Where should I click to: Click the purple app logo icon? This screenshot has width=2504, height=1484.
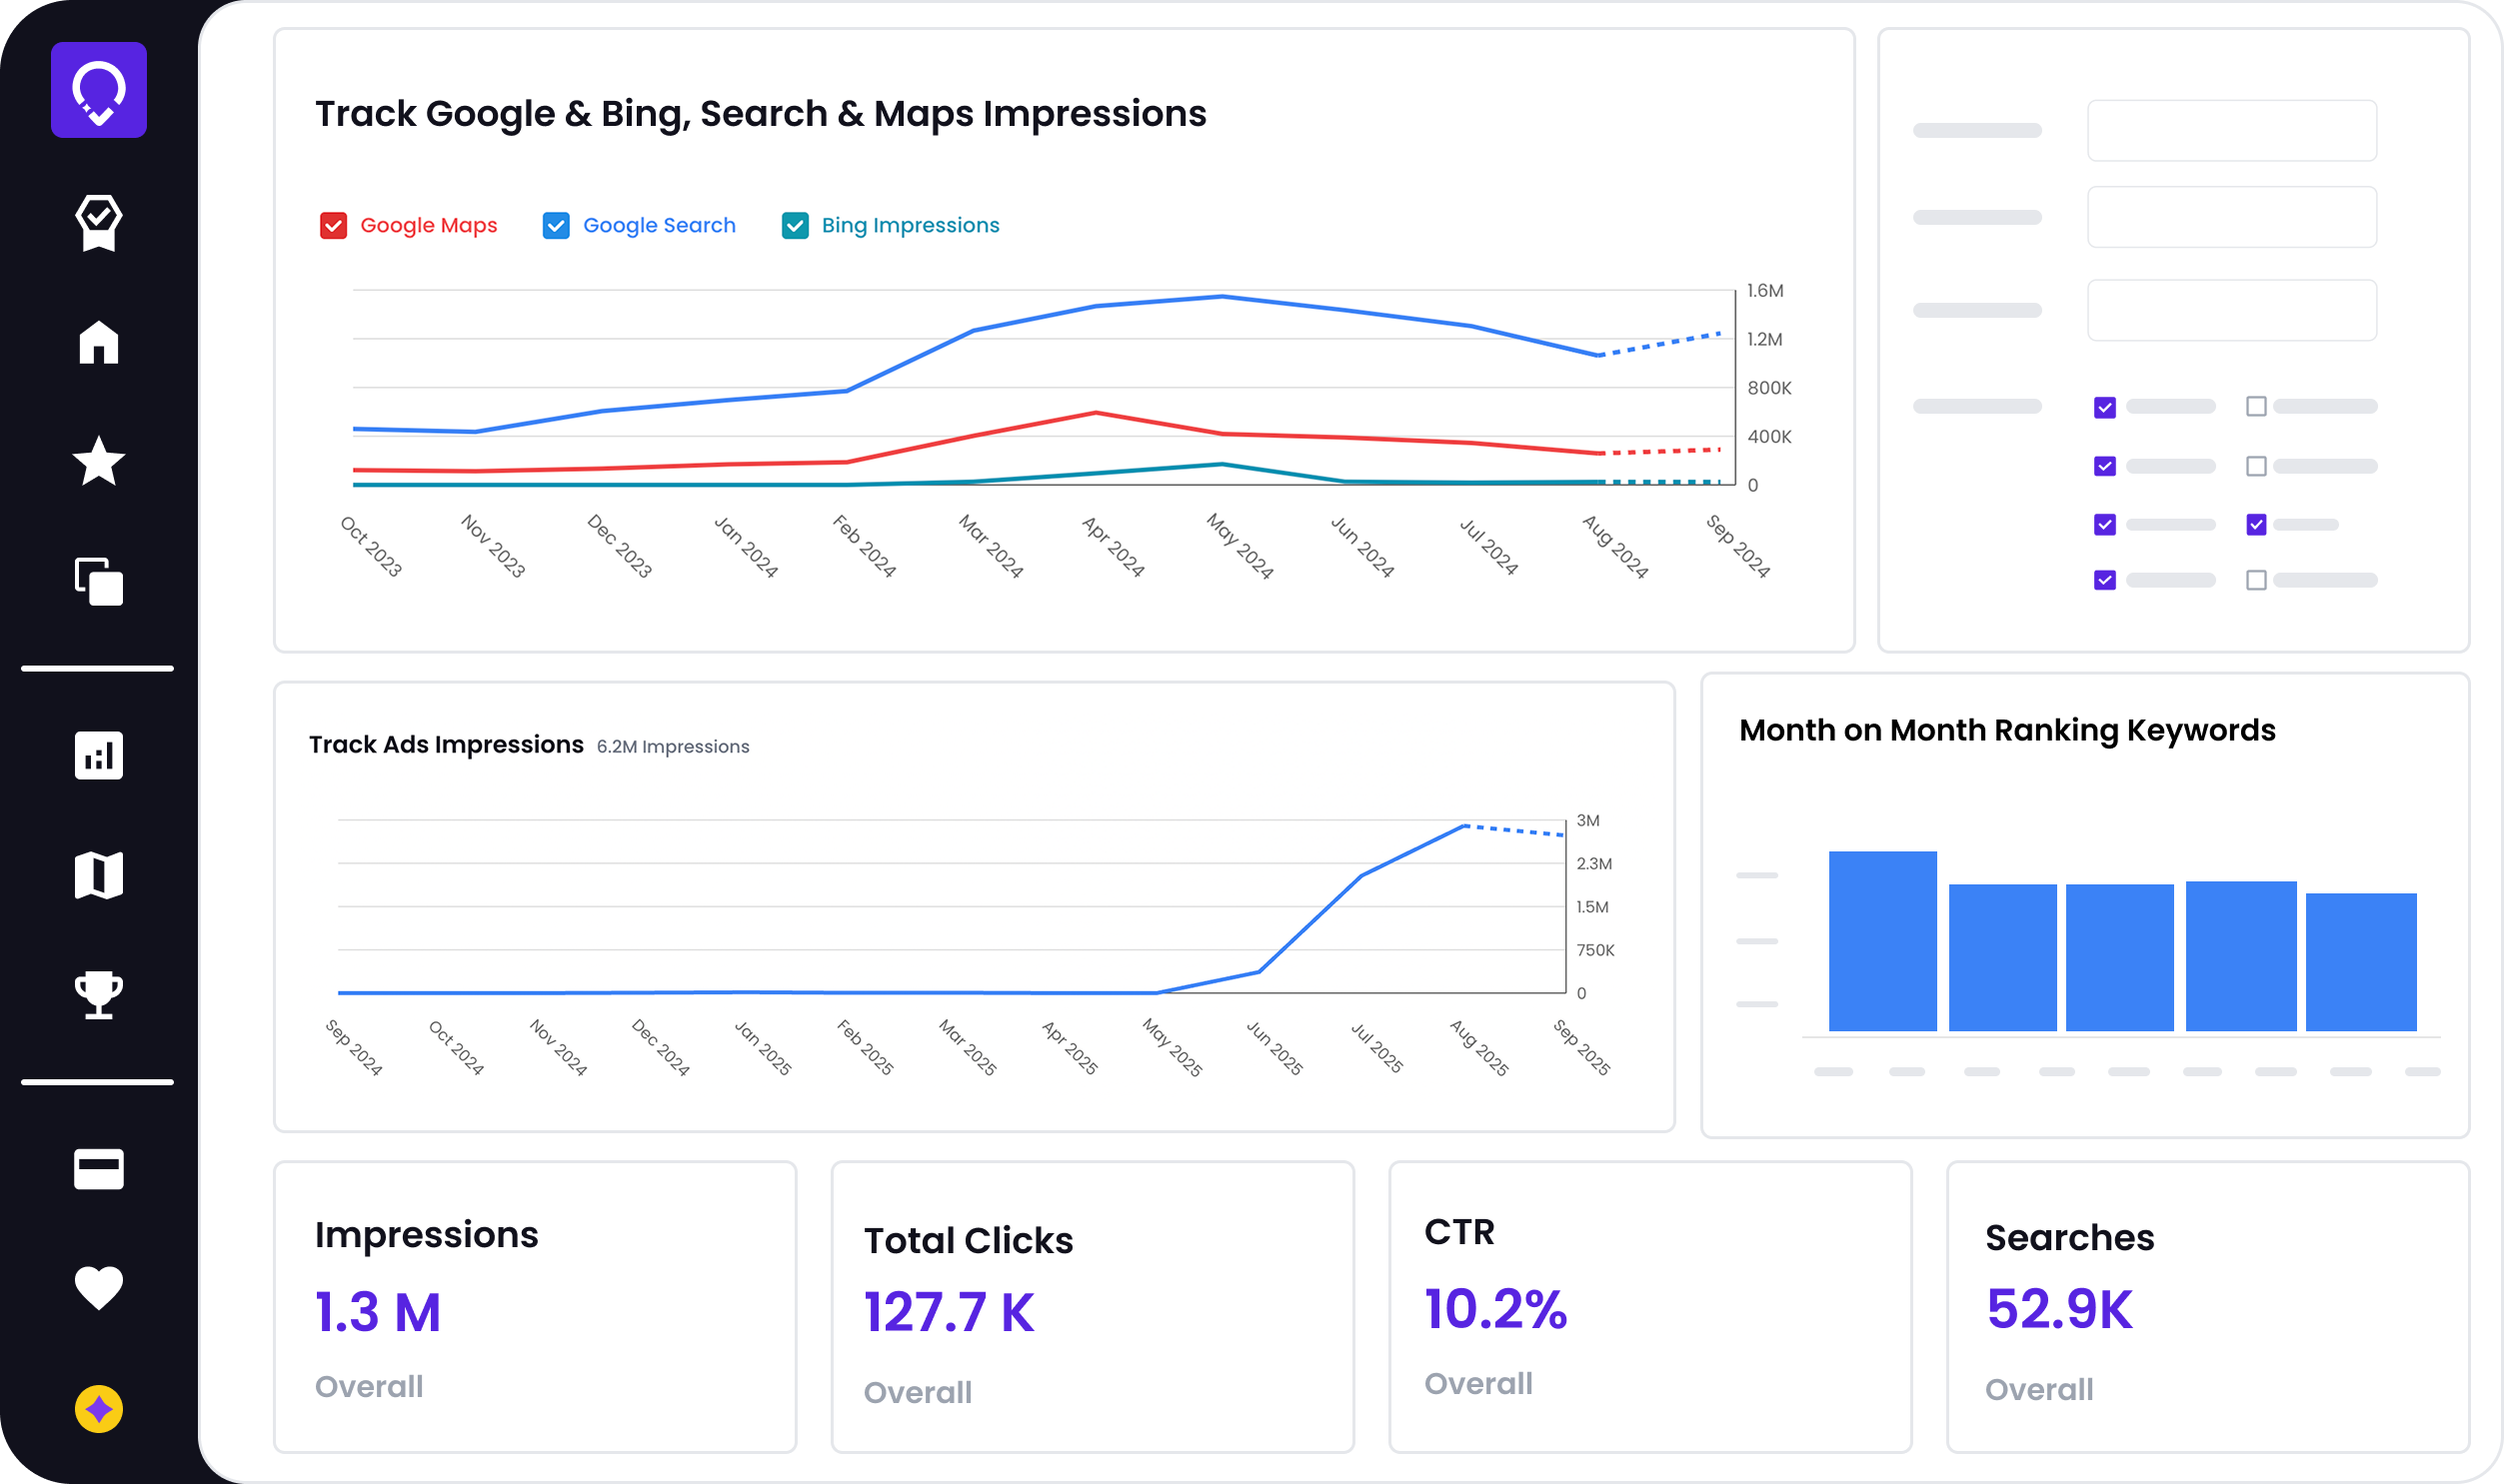click(x=98, y=90)
